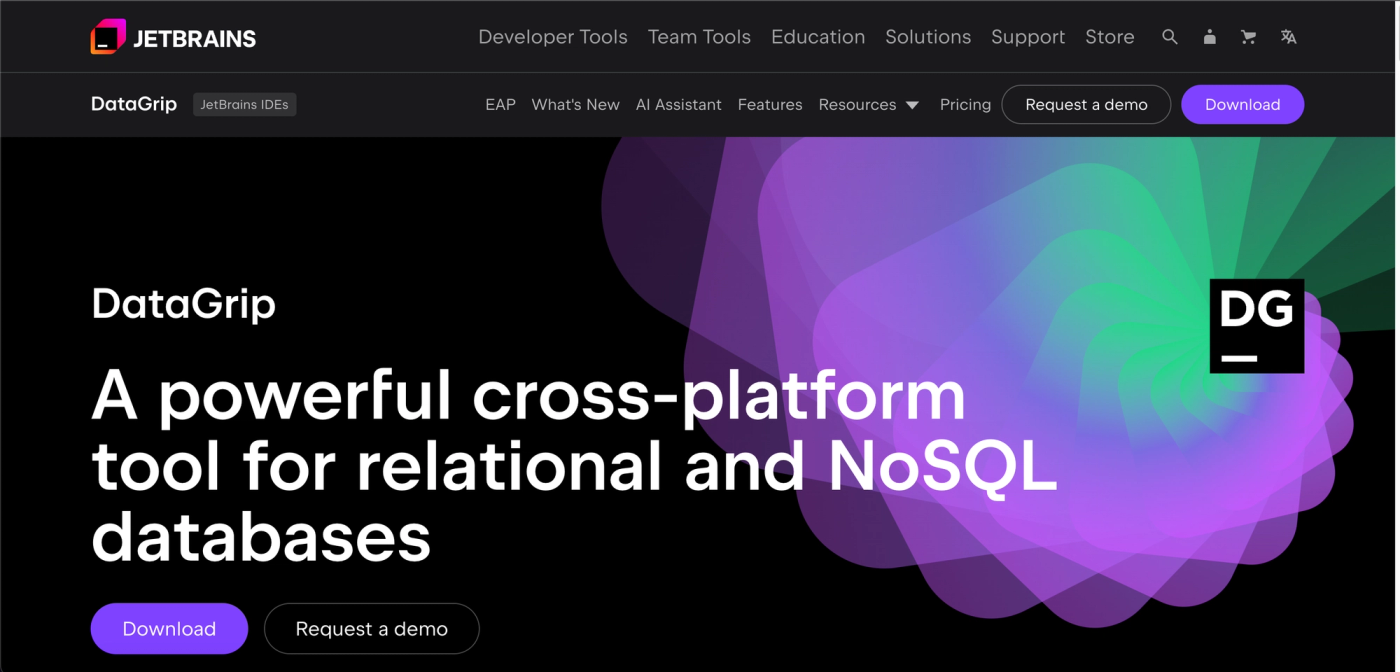Open the shopping cart icon

pyautogui.click(x=1249, y=37)
